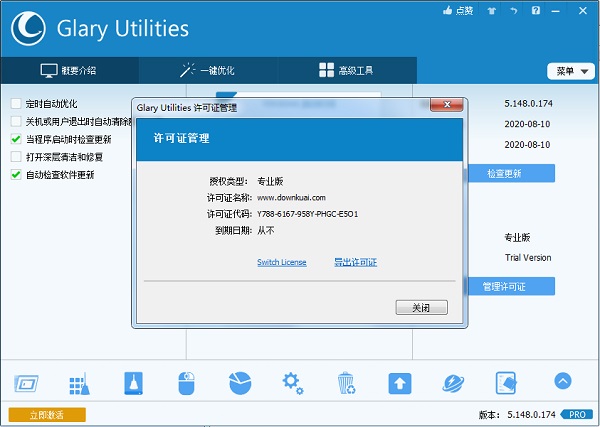This screenshot has width=600, height=427.
Task: Click the mouse icon in bottom toolbar
Action: [187, 383]
